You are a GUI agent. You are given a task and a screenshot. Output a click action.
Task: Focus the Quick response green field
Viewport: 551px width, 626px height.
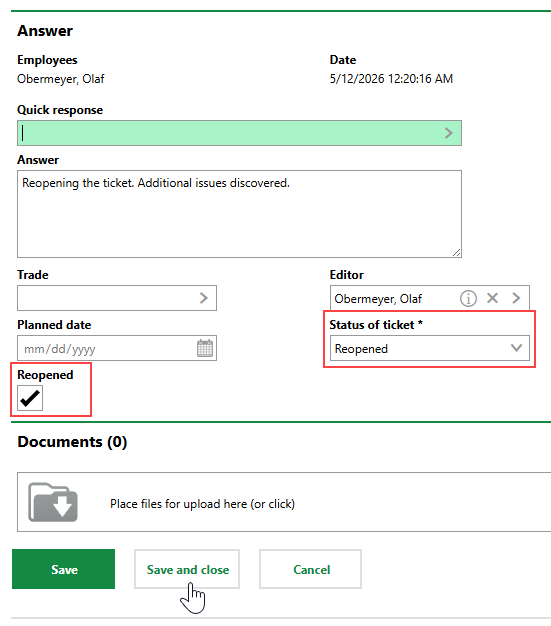[239, 133]
